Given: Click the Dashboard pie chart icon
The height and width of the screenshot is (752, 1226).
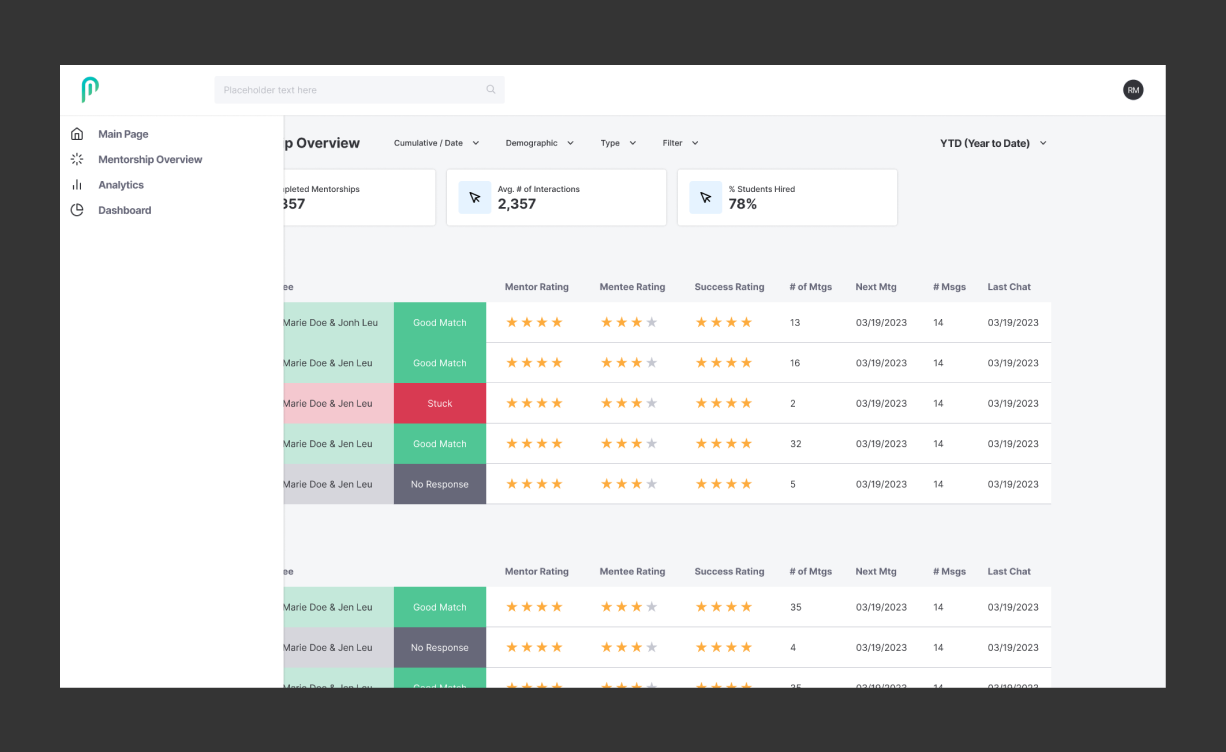Looking at the screenshot, I should tap(77, 210).
